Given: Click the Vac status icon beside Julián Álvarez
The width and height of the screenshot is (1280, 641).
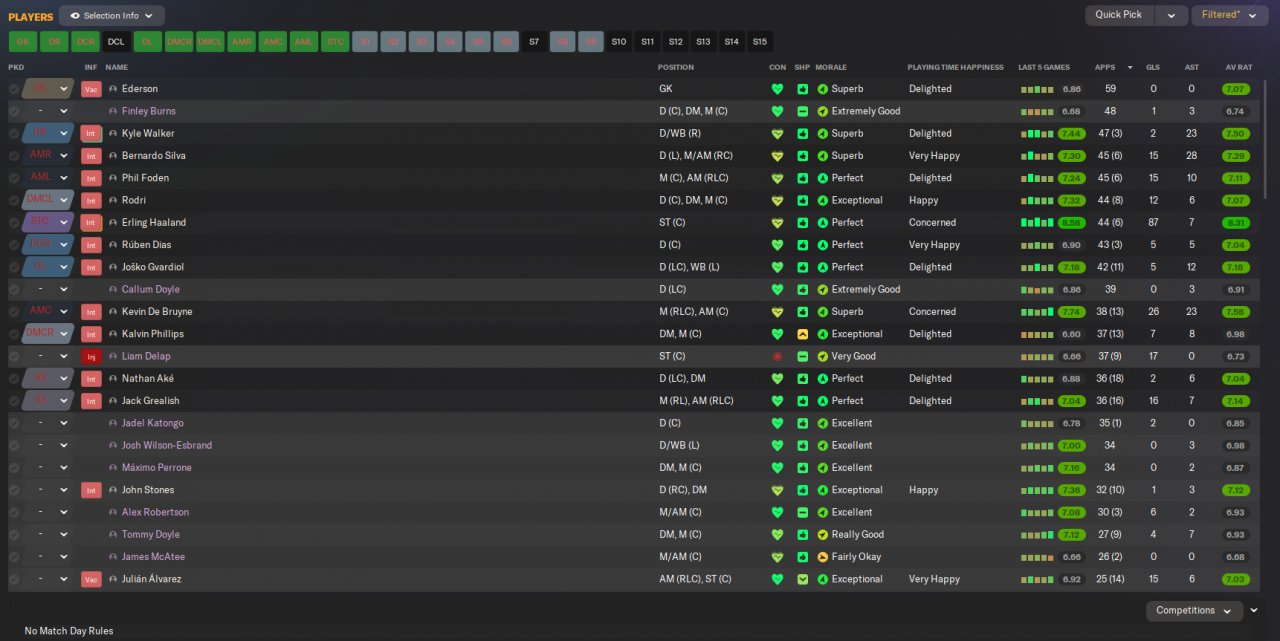Looking at the screenshot, I should [91, 579].
